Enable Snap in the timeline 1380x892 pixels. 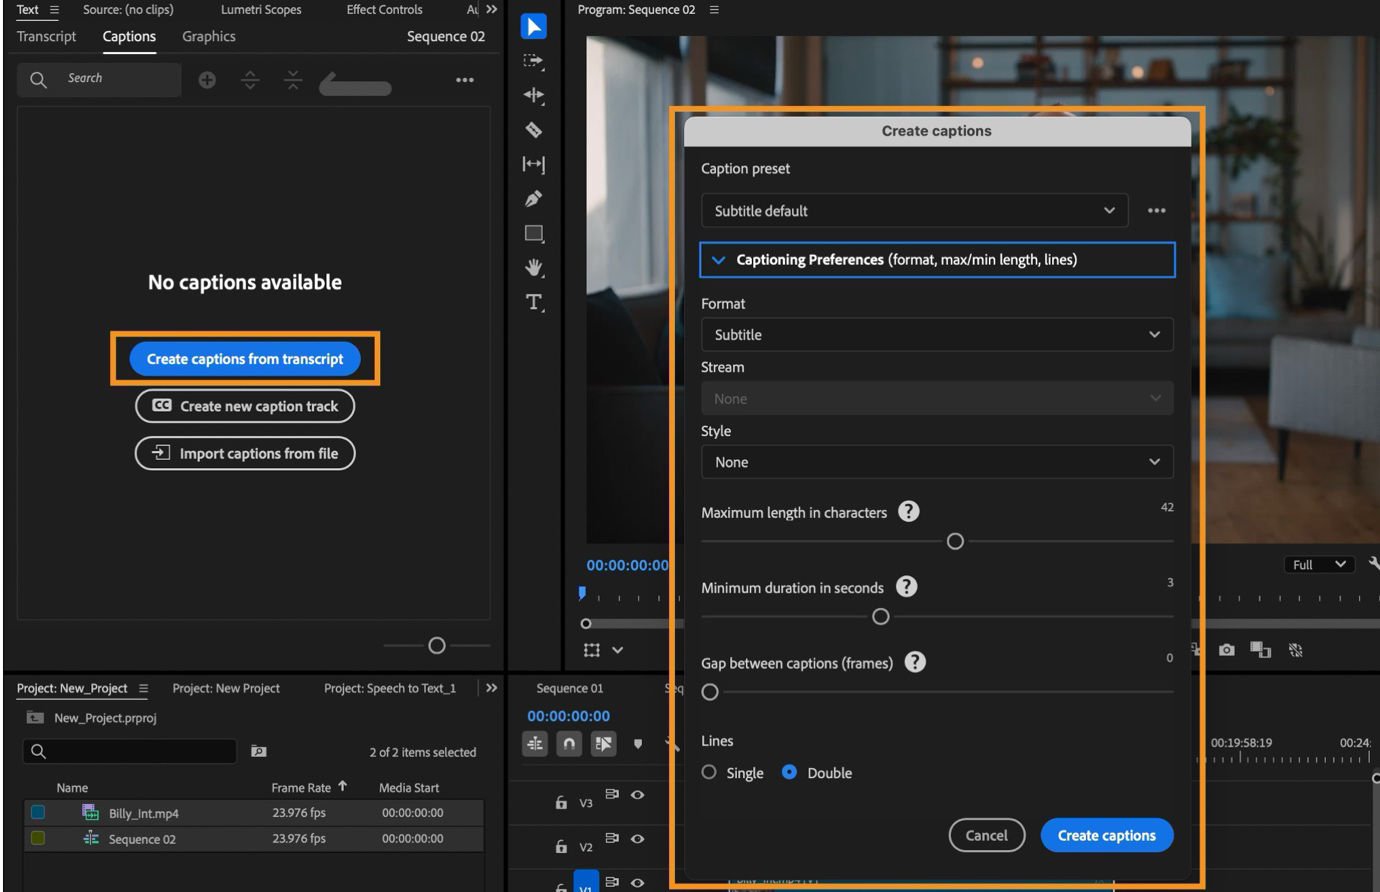click(x=568, y=743)
